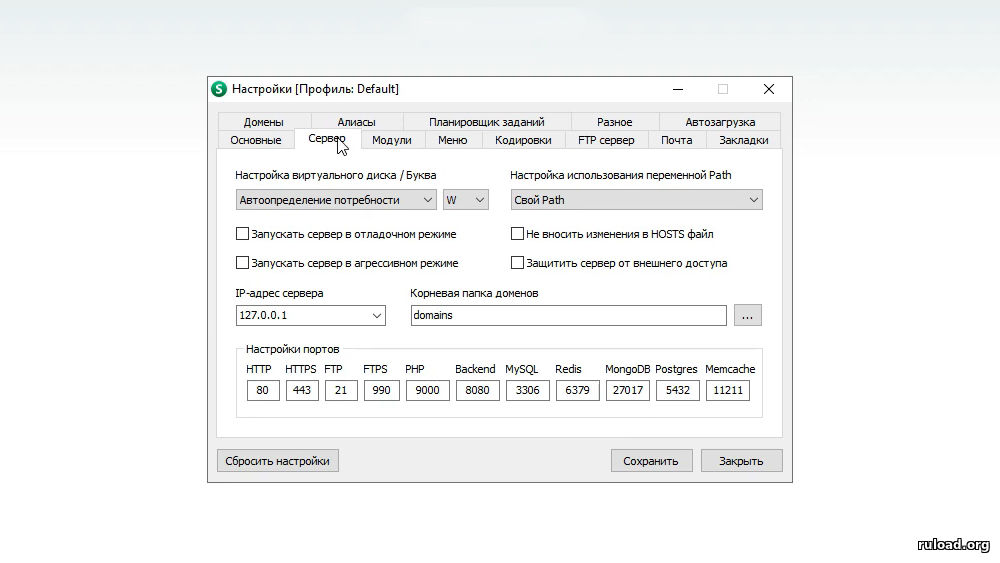
Task: Open the Домены tab
Action: coord(263,122)
